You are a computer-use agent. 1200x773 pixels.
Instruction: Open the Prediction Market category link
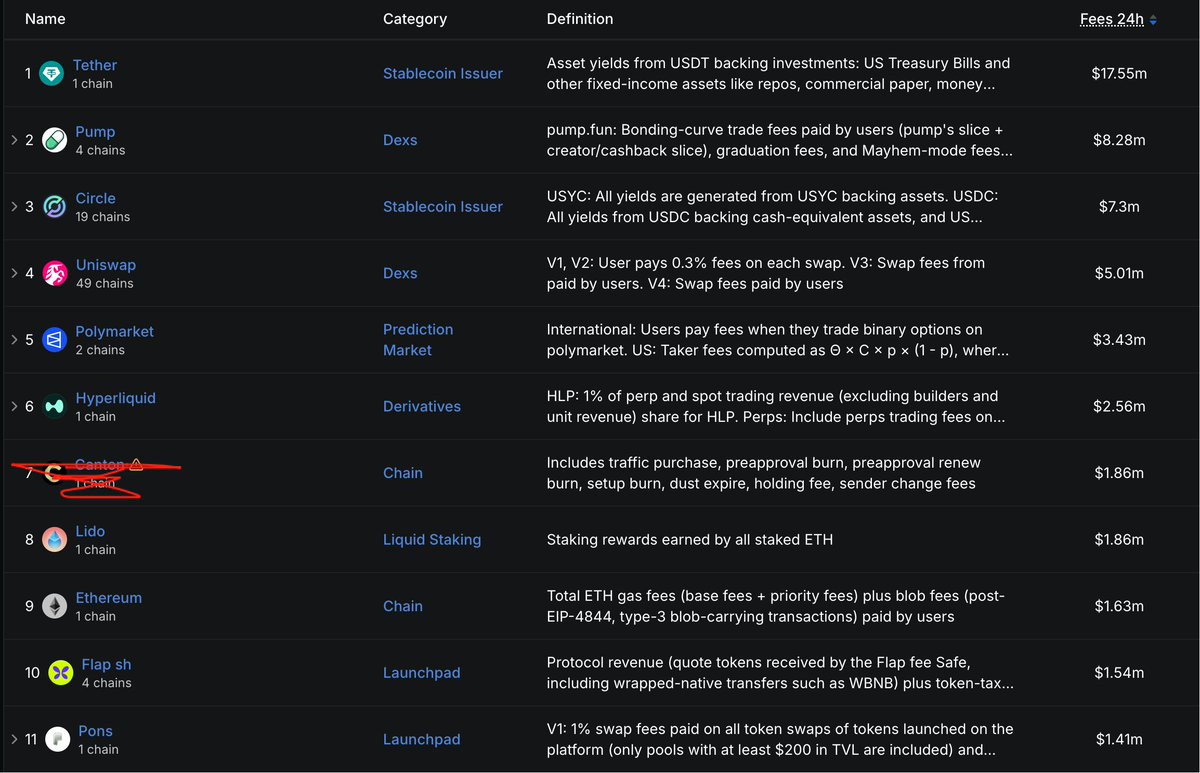coord(418,340)
